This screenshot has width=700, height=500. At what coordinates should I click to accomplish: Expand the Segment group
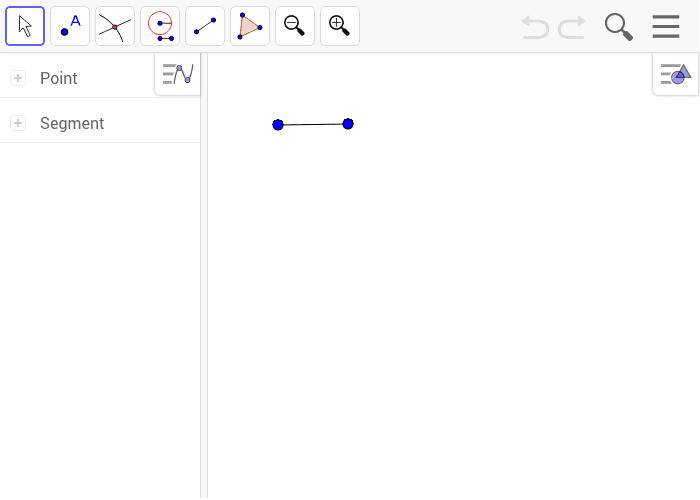[18, 123]
